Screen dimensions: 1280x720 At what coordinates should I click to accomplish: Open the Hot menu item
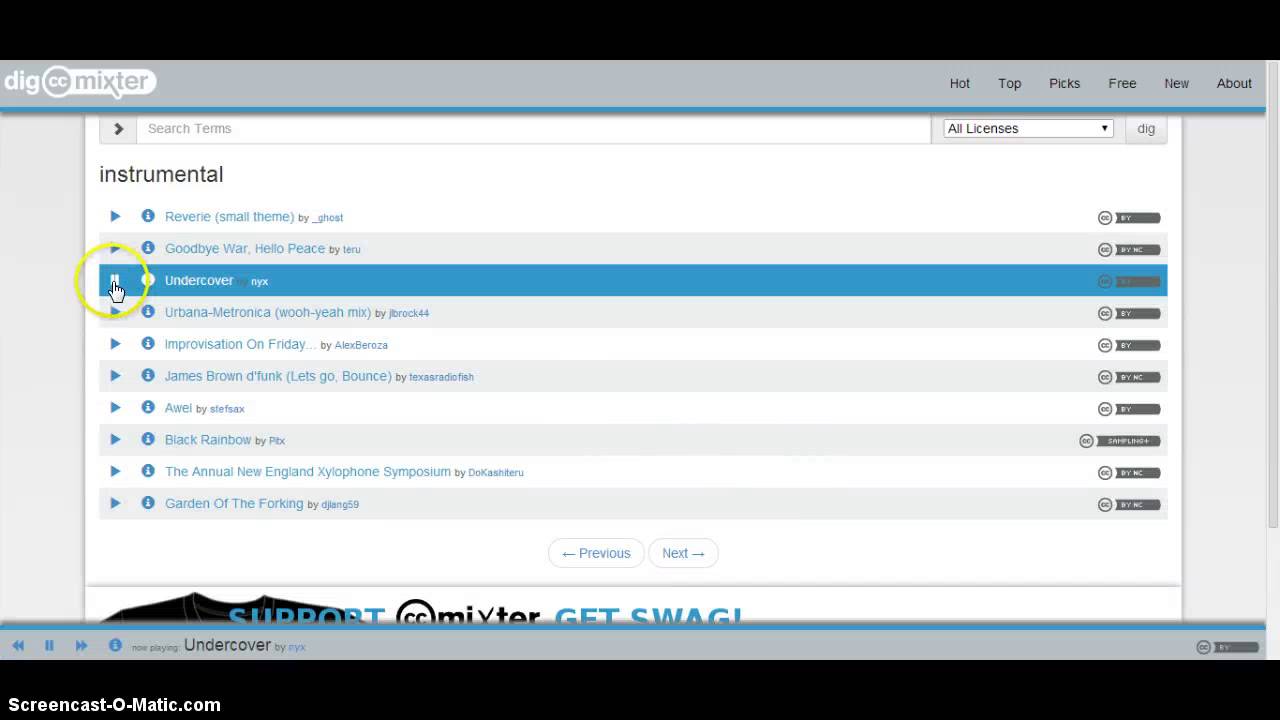coord(960,83)
